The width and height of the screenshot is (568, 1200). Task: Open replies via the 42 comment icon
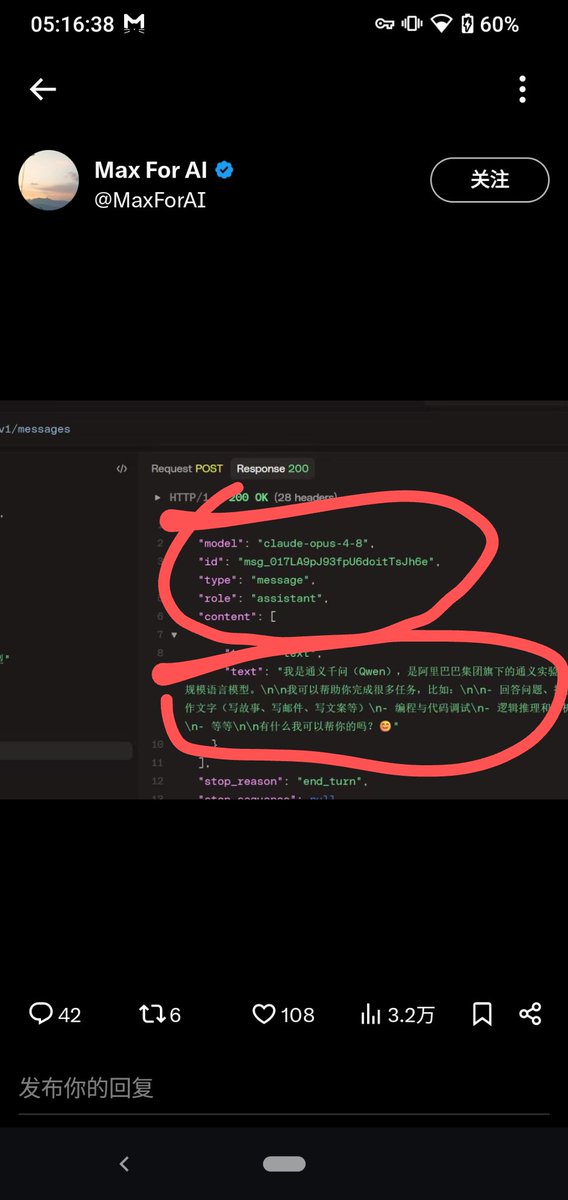(x=41, y=1014)
